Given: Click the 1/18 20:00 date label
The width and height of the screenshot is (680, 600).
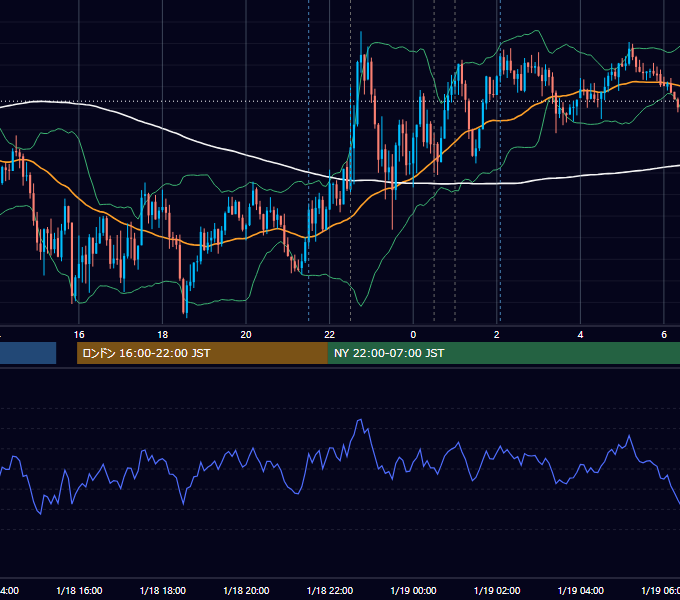Looking at the screenshot, I should click(x=246, y=590).
